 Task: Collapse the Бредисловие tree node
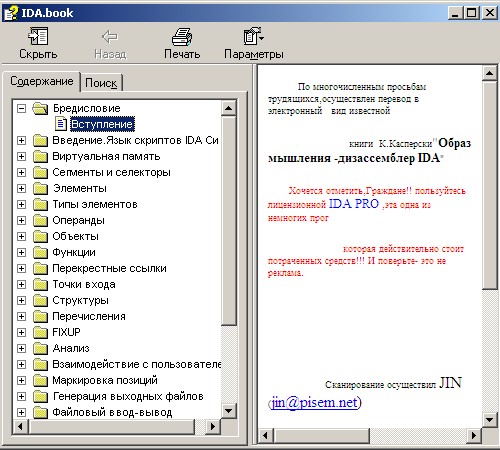[x=21, y=108]
